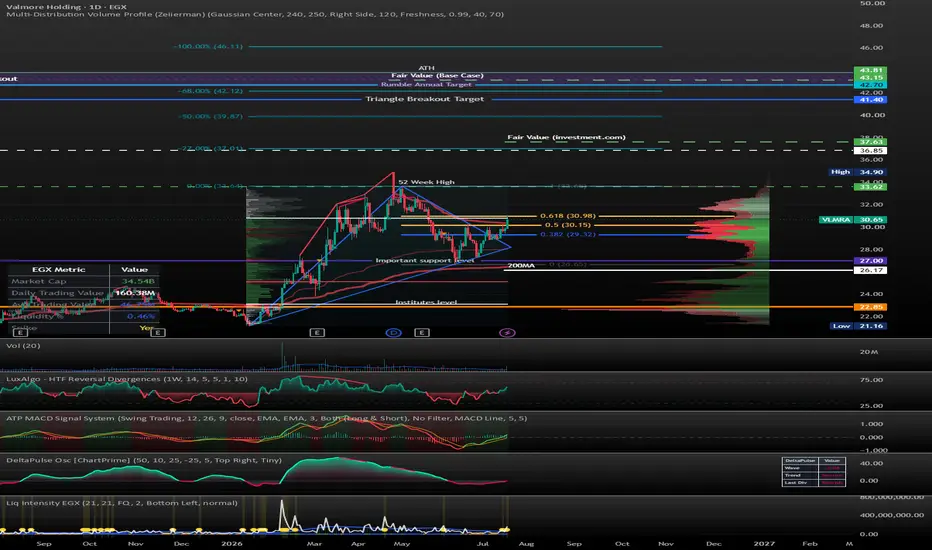This screenshot has height=550, width=932.
Task: Select the 400,000,000.00 liquidity scale label
Action: 892,515
